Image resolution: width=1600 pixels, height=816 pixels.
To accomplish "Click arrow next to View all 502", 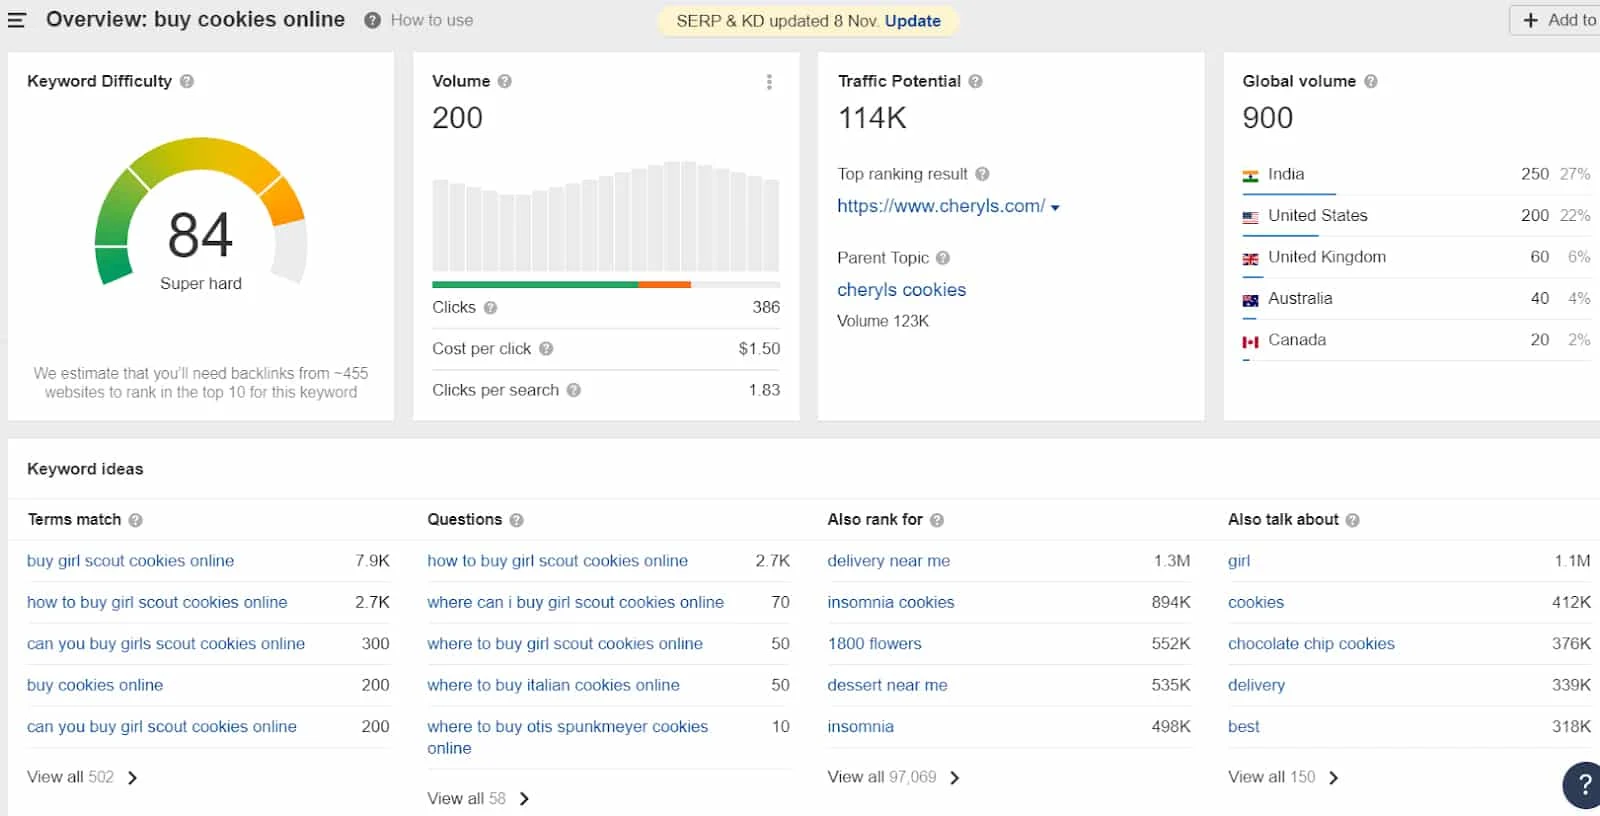I will 133,778.
